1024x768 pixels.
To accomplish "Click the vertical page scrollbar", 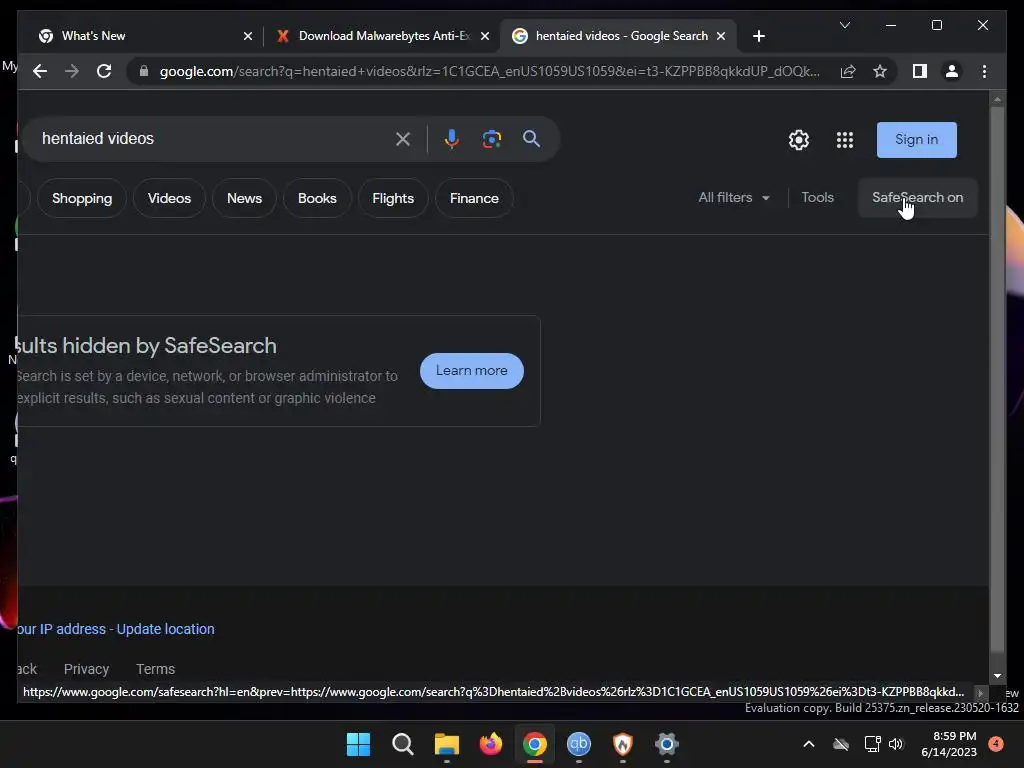I will pyautogui.click(x=997, y=379).
